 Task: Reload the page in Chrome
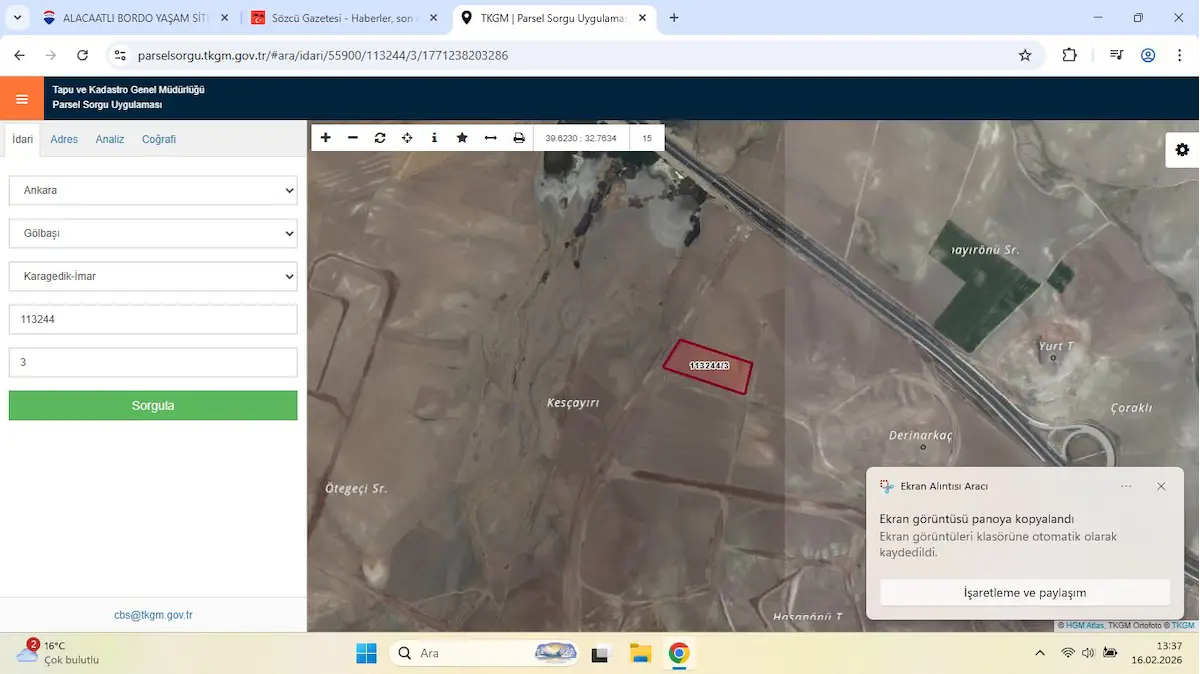point(83,56)
